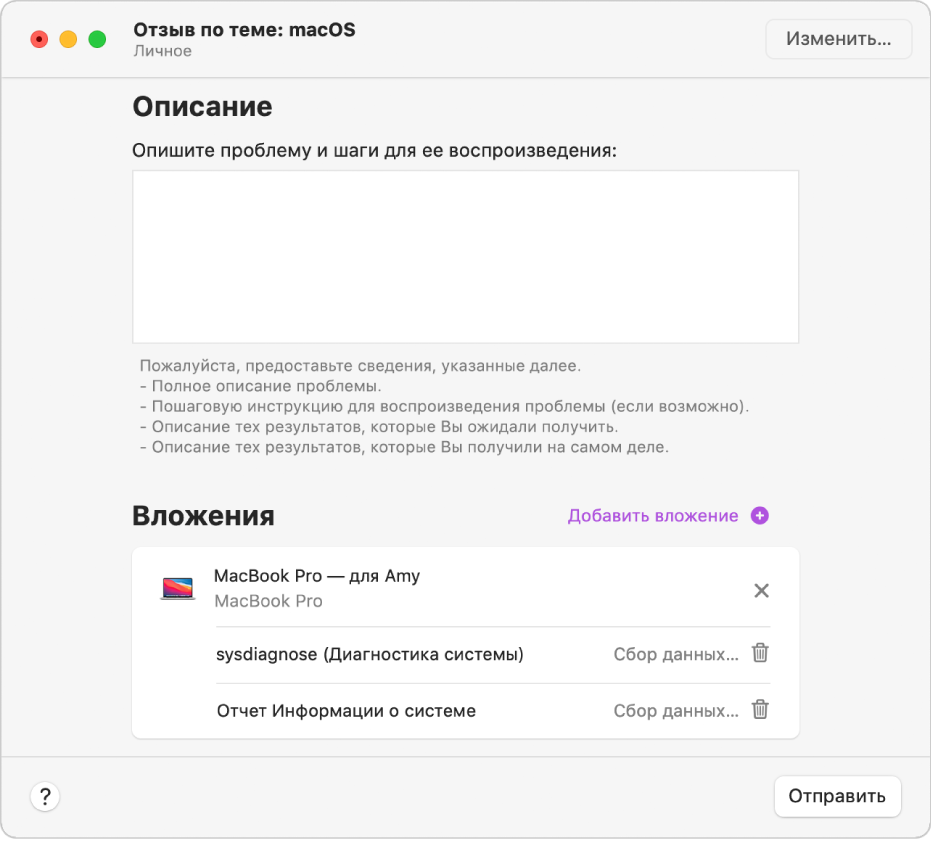This screenshot has height=841, width=931.
Task: Submit feedback with the Отправить button
Action: click(x=837, y=796)
